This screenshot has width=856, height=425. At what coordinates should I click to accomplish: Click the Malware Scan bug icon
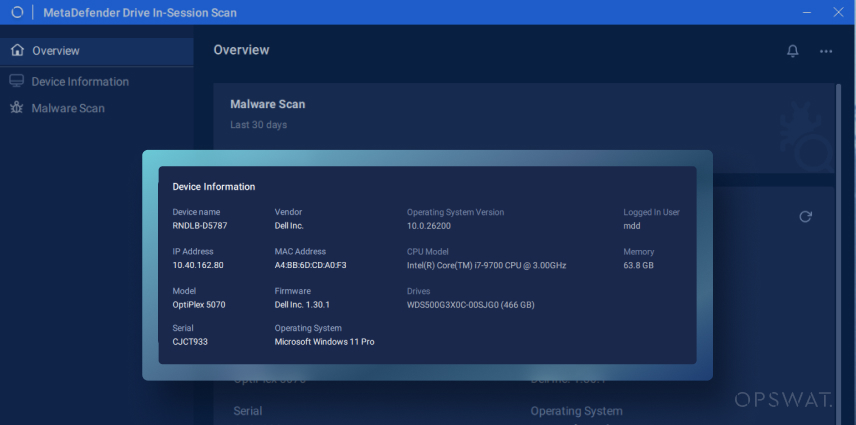click(x=16, y=108)
